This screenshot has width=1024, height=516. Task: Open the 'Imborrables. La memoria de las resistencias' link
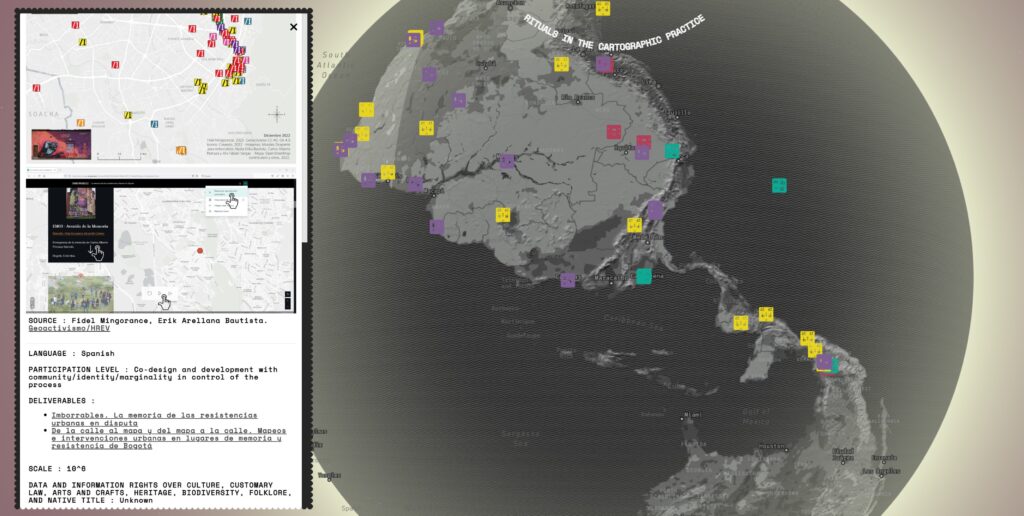154,419
